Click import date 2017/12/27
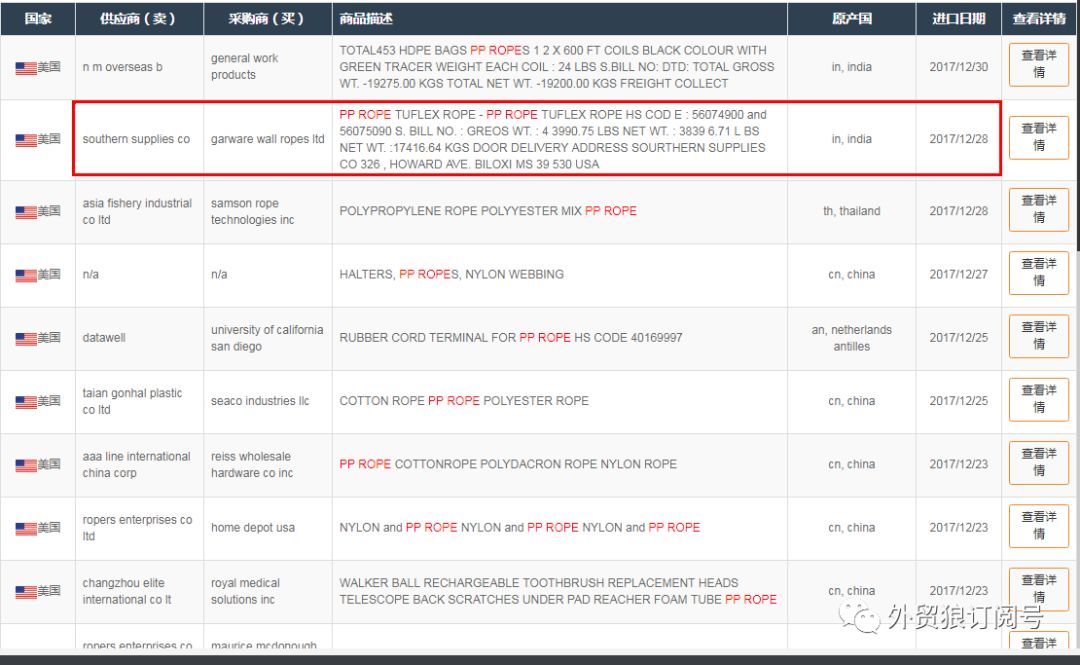Viewport: 1080px width, 665px height. (958, 274)
